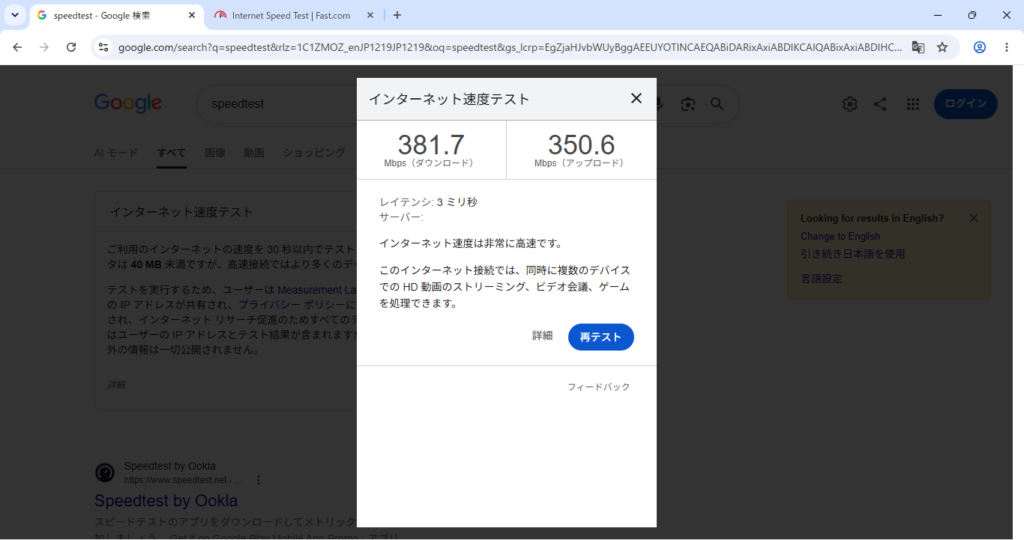Open the Measurement Lab link
1024x540 pixels.
click(317, 290)
